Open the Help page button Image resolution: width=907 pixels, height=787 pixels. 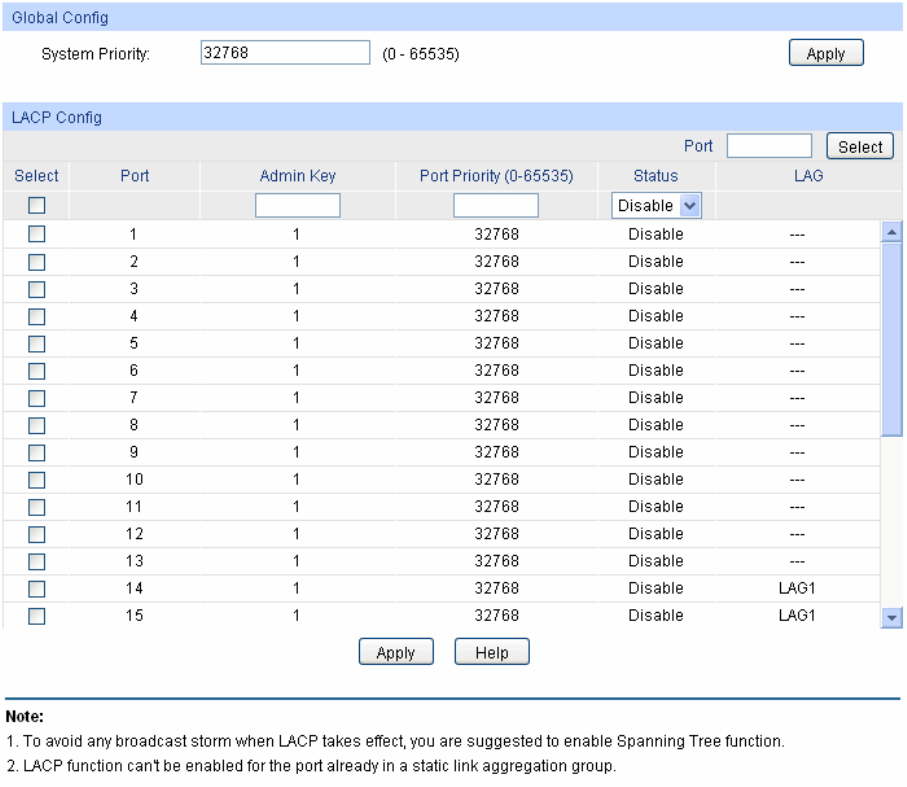click(491, 653)
